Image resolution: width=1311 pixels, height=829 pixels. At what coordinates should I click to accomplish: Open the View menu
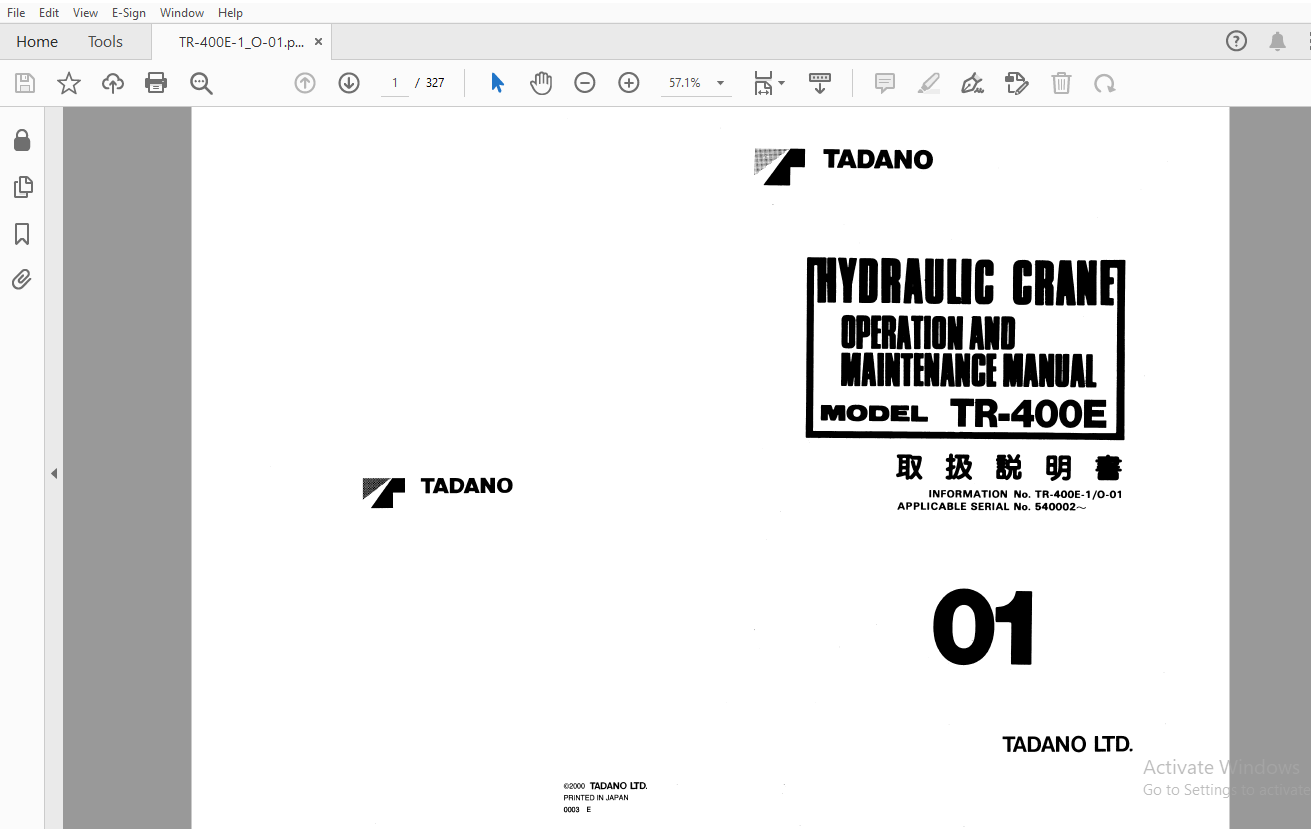click(86, 13)
